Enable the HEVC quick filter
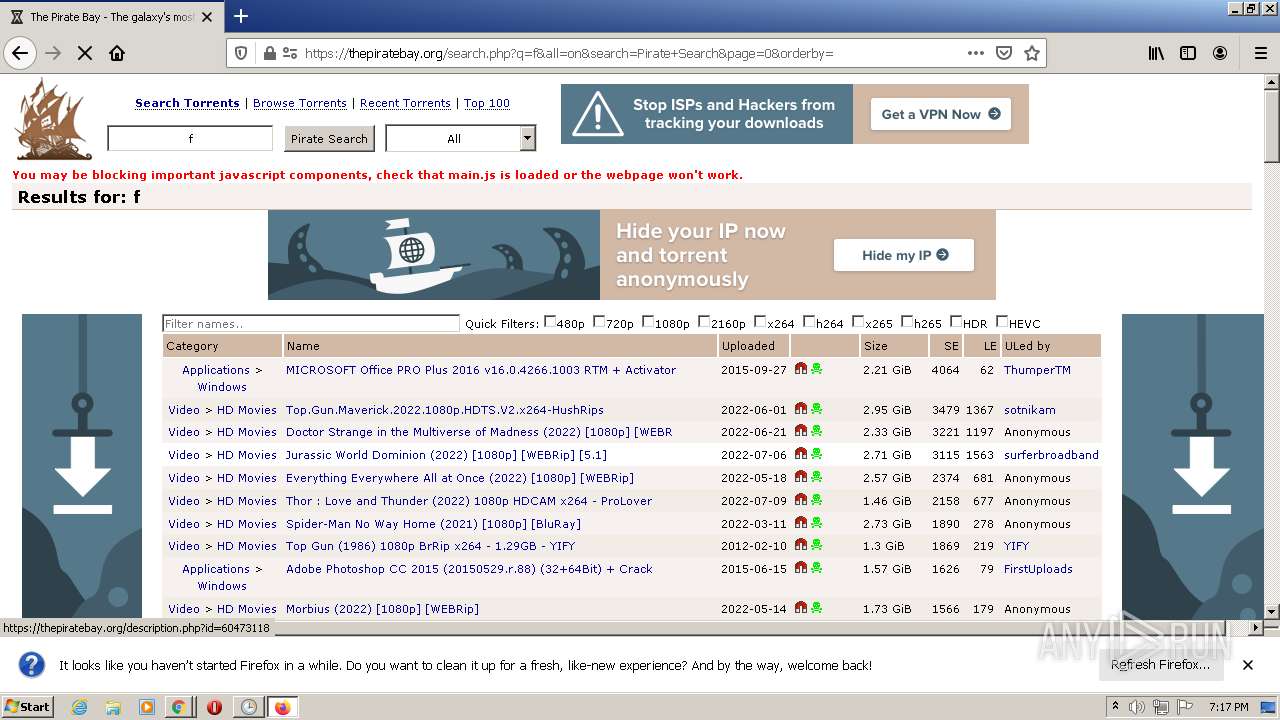Image resolution: width=1280 pixels, height=720 pixels. pyautogui.click(x=1002, y=322)
